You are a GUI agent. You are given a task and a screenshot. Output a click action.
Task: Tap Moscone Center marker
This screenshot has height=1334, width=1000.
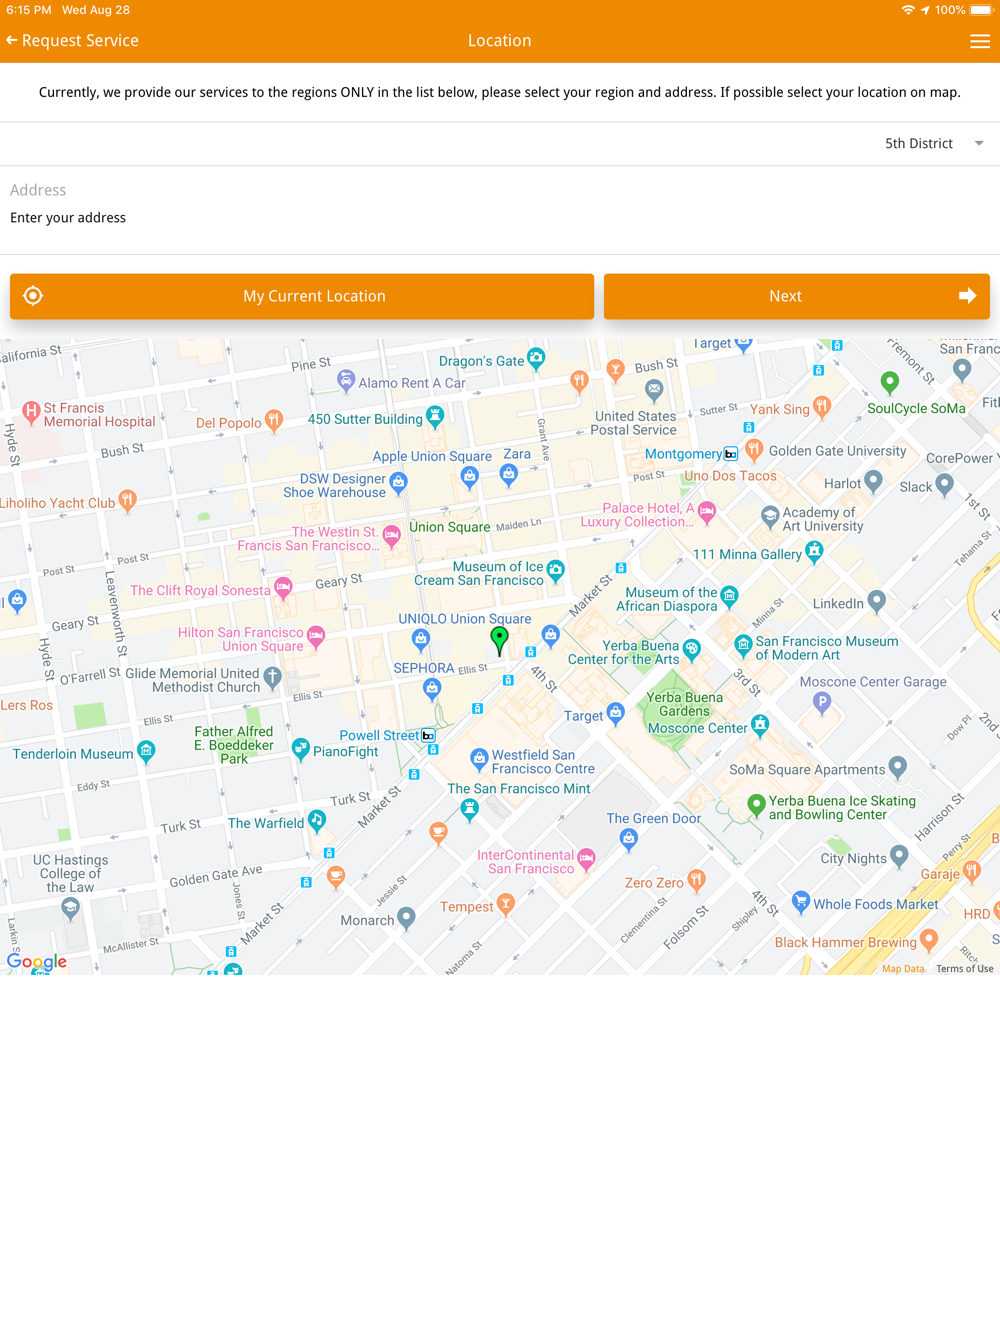coord(761,724)
